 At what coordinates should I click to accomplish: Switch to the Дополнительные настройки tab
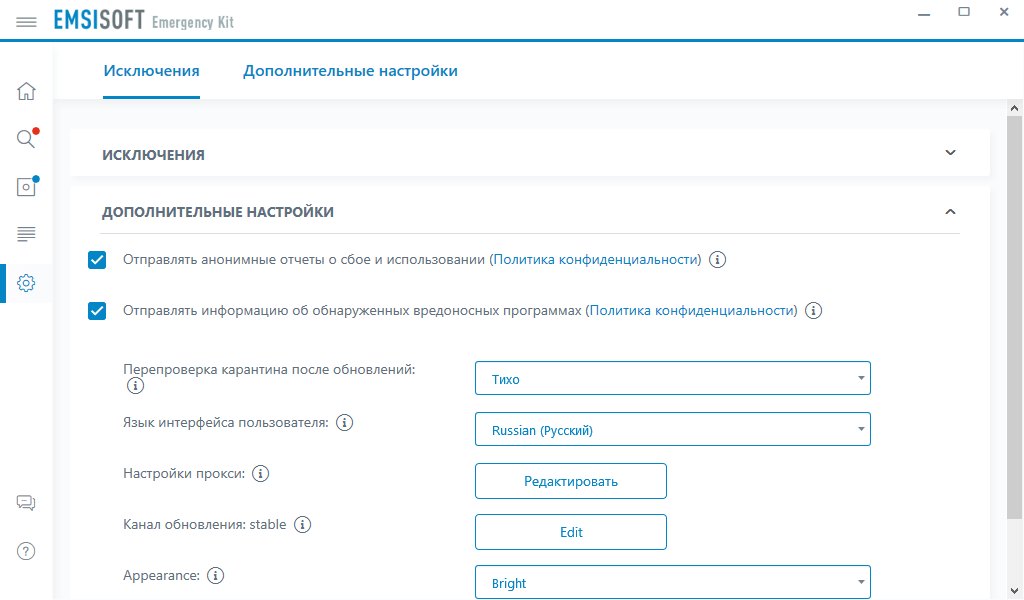point(350,71)
